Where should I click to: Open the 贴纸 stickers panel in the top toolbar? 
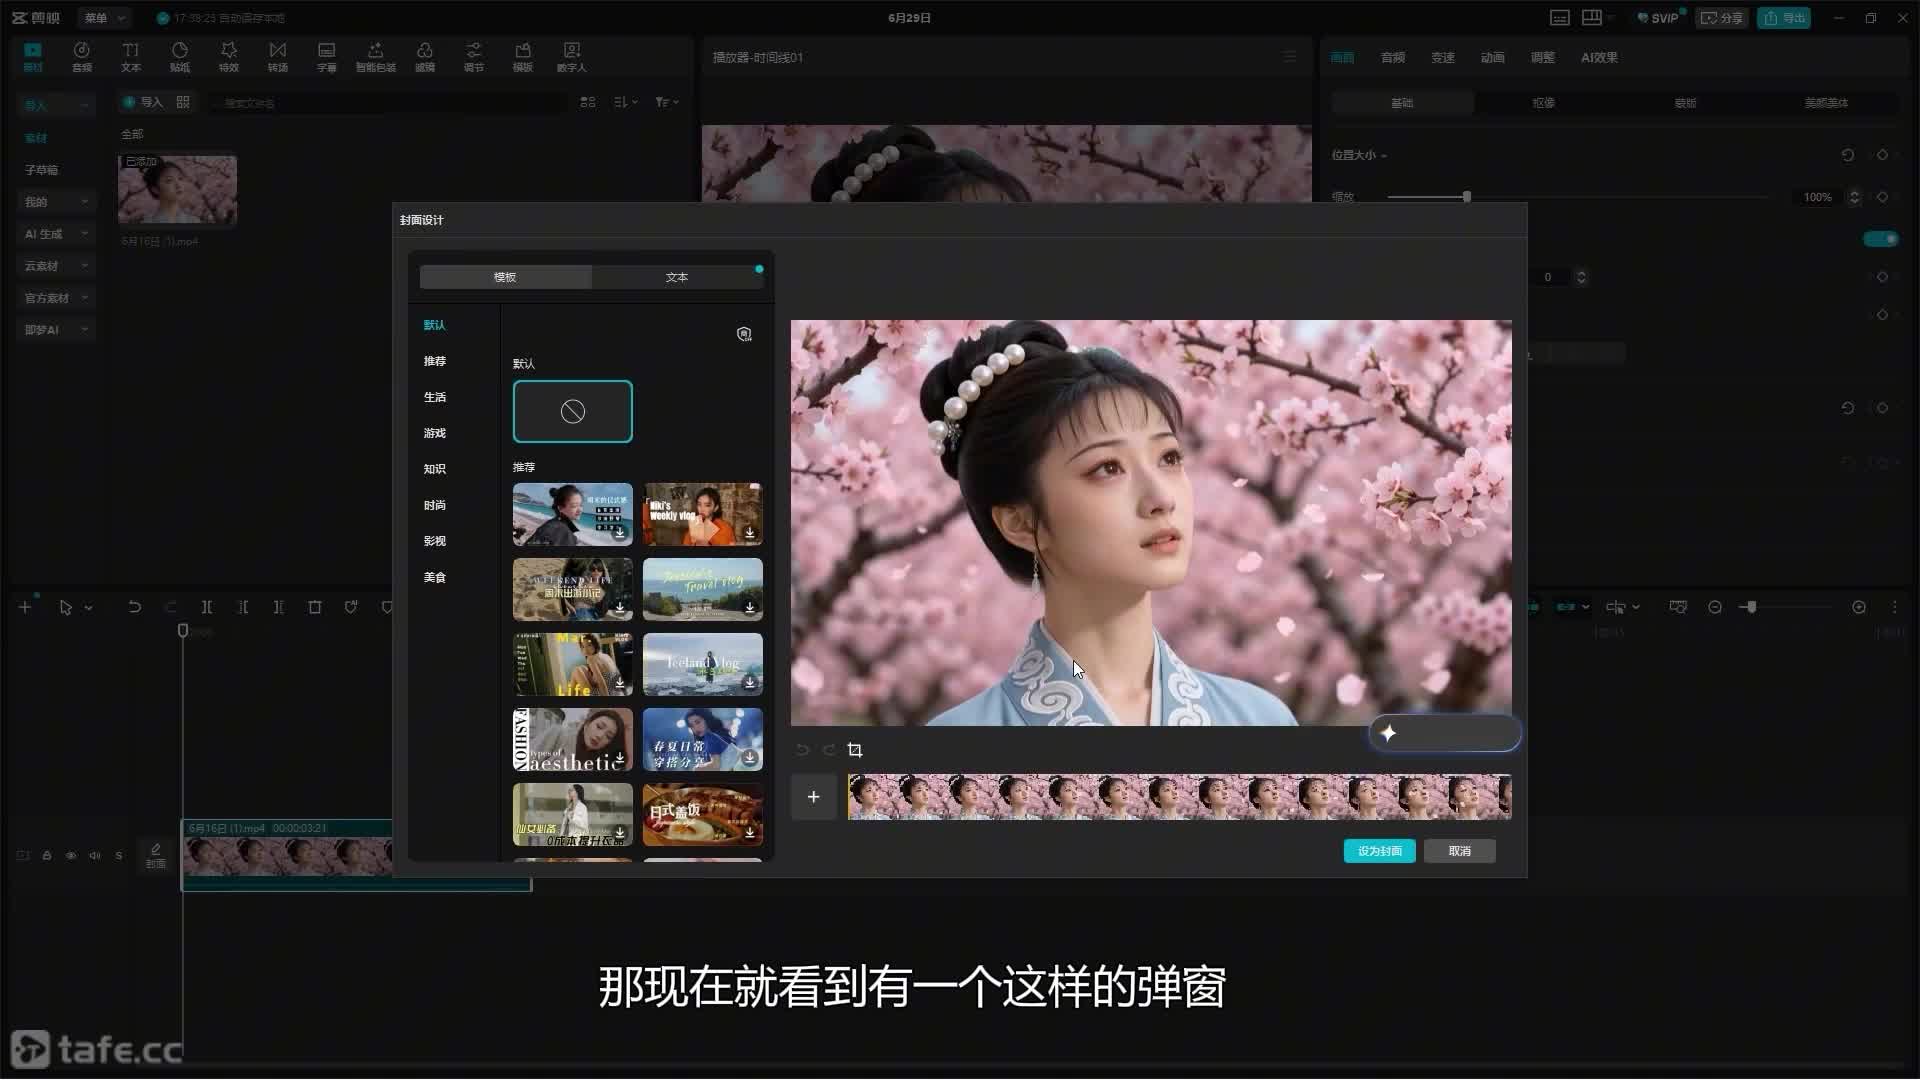point(180,57)
